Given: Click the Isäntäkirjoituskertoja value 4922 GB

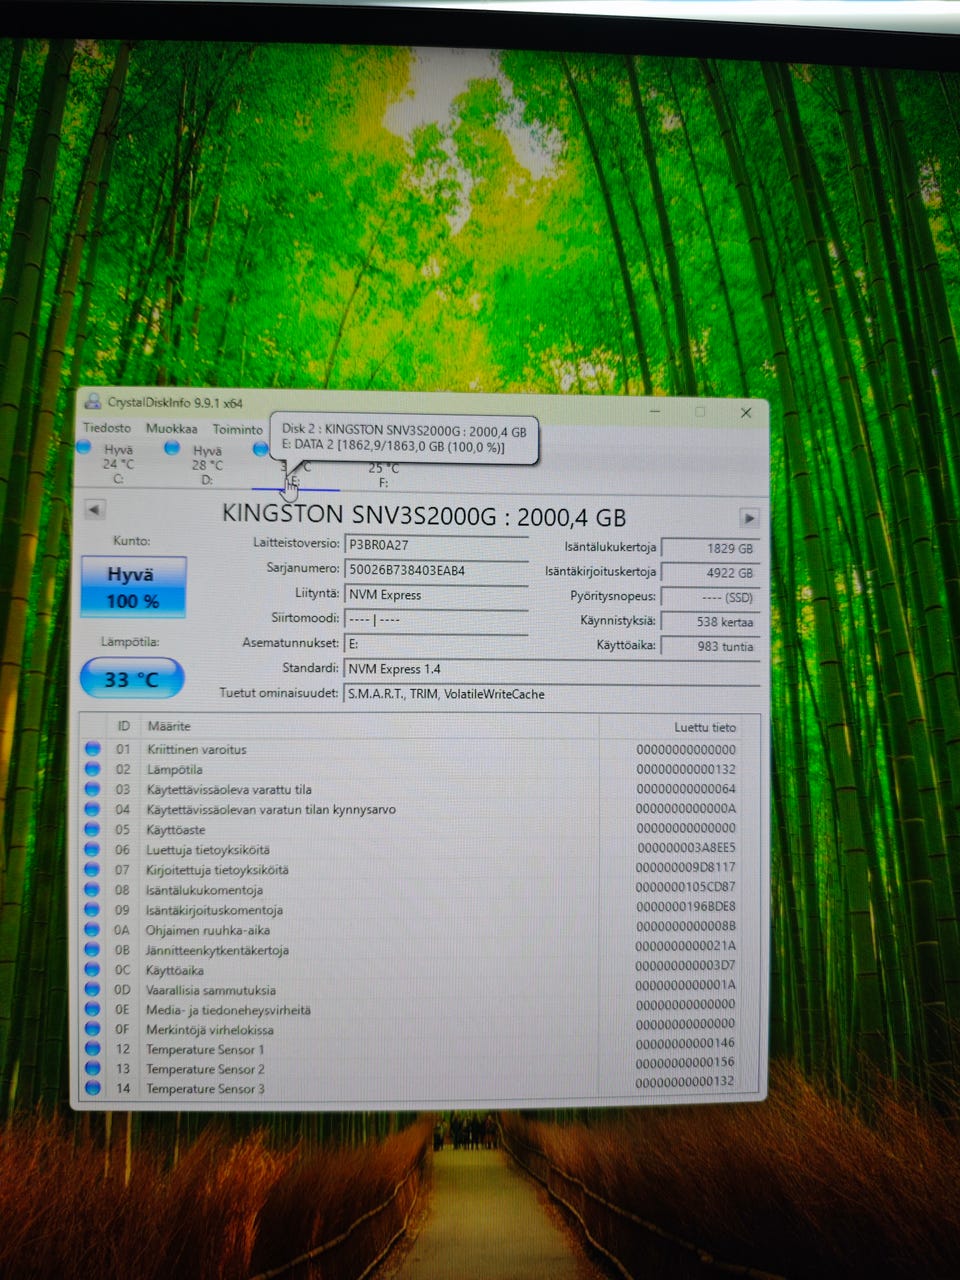Looking at the screenshot, I should tap(711, 573).
